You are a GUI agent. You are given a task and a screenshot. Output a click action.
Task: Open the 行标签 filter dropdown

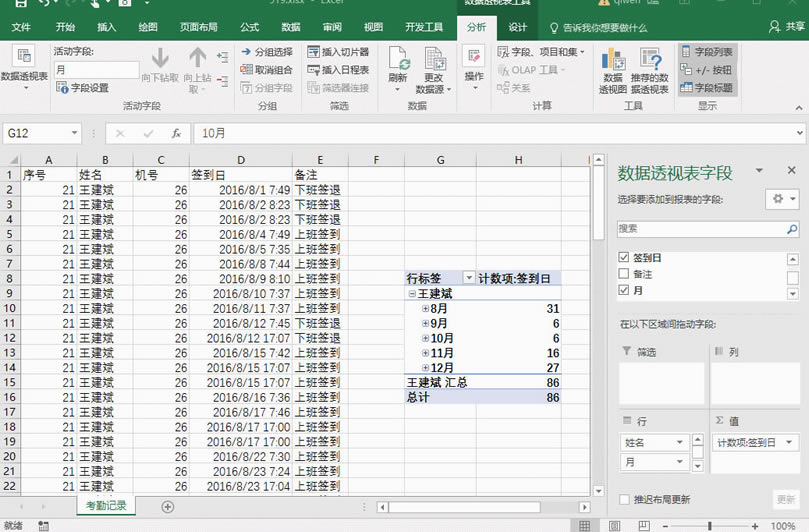(468, 279)
